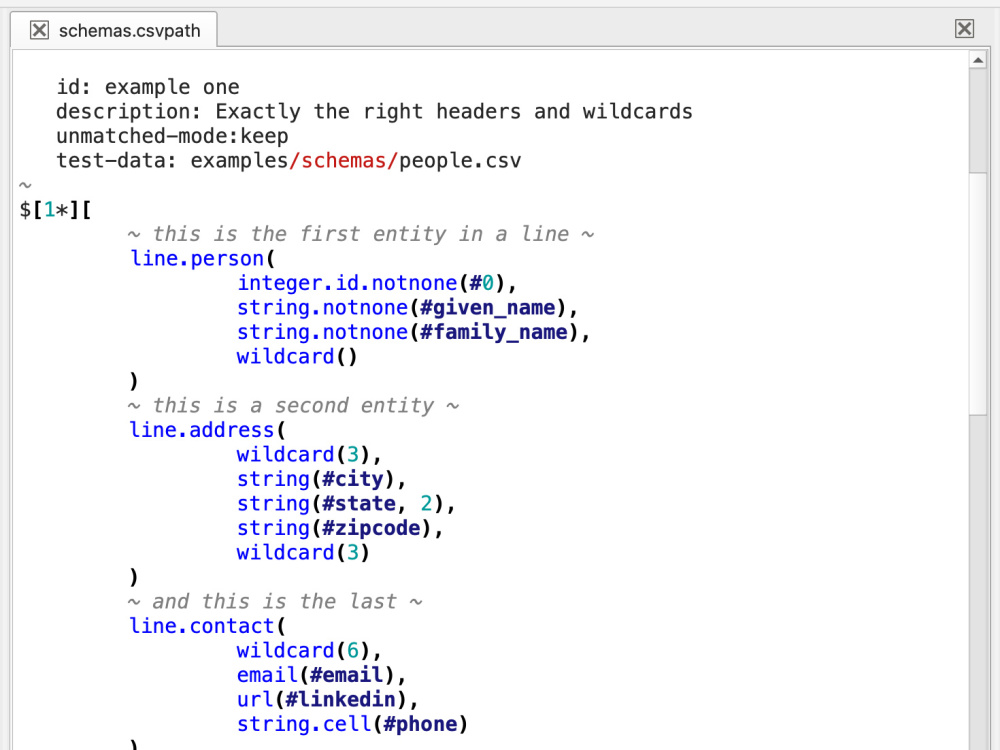
Task: Click 'string(#zipcode)' line
Action: 340,528
